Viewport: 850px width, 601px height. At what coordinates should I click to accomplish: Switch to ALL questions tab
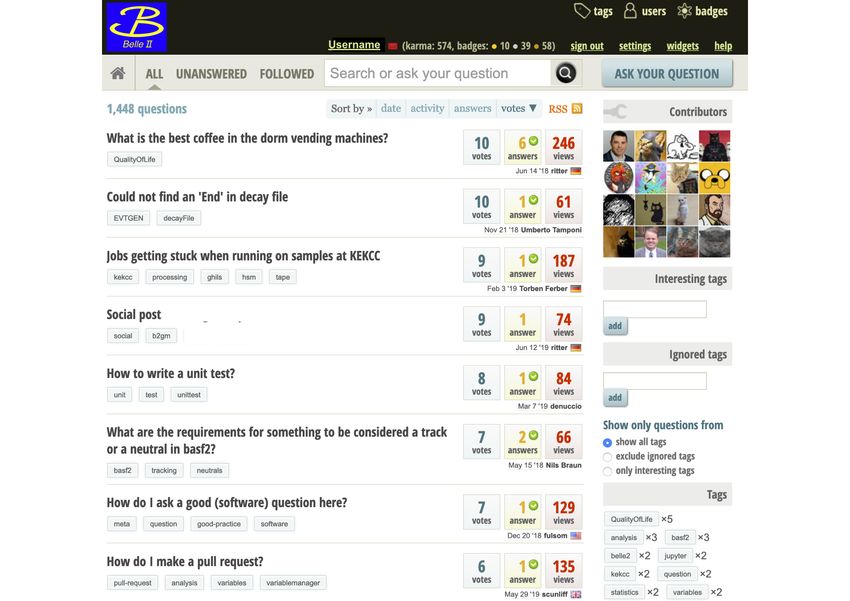154,74
